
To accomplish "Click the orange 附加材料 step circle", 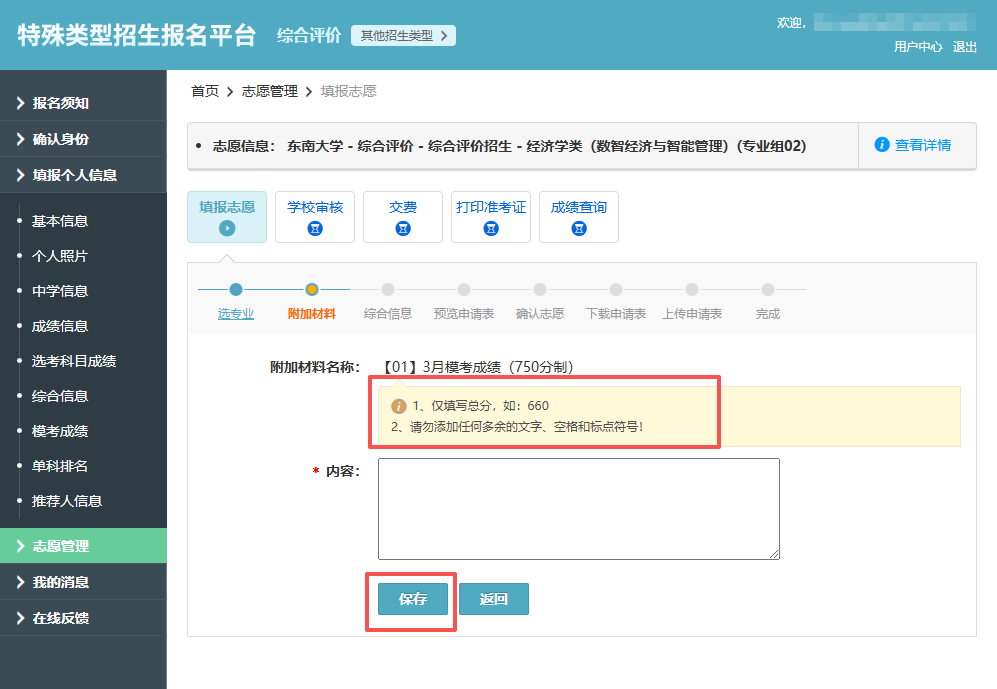I will (312, 290).
